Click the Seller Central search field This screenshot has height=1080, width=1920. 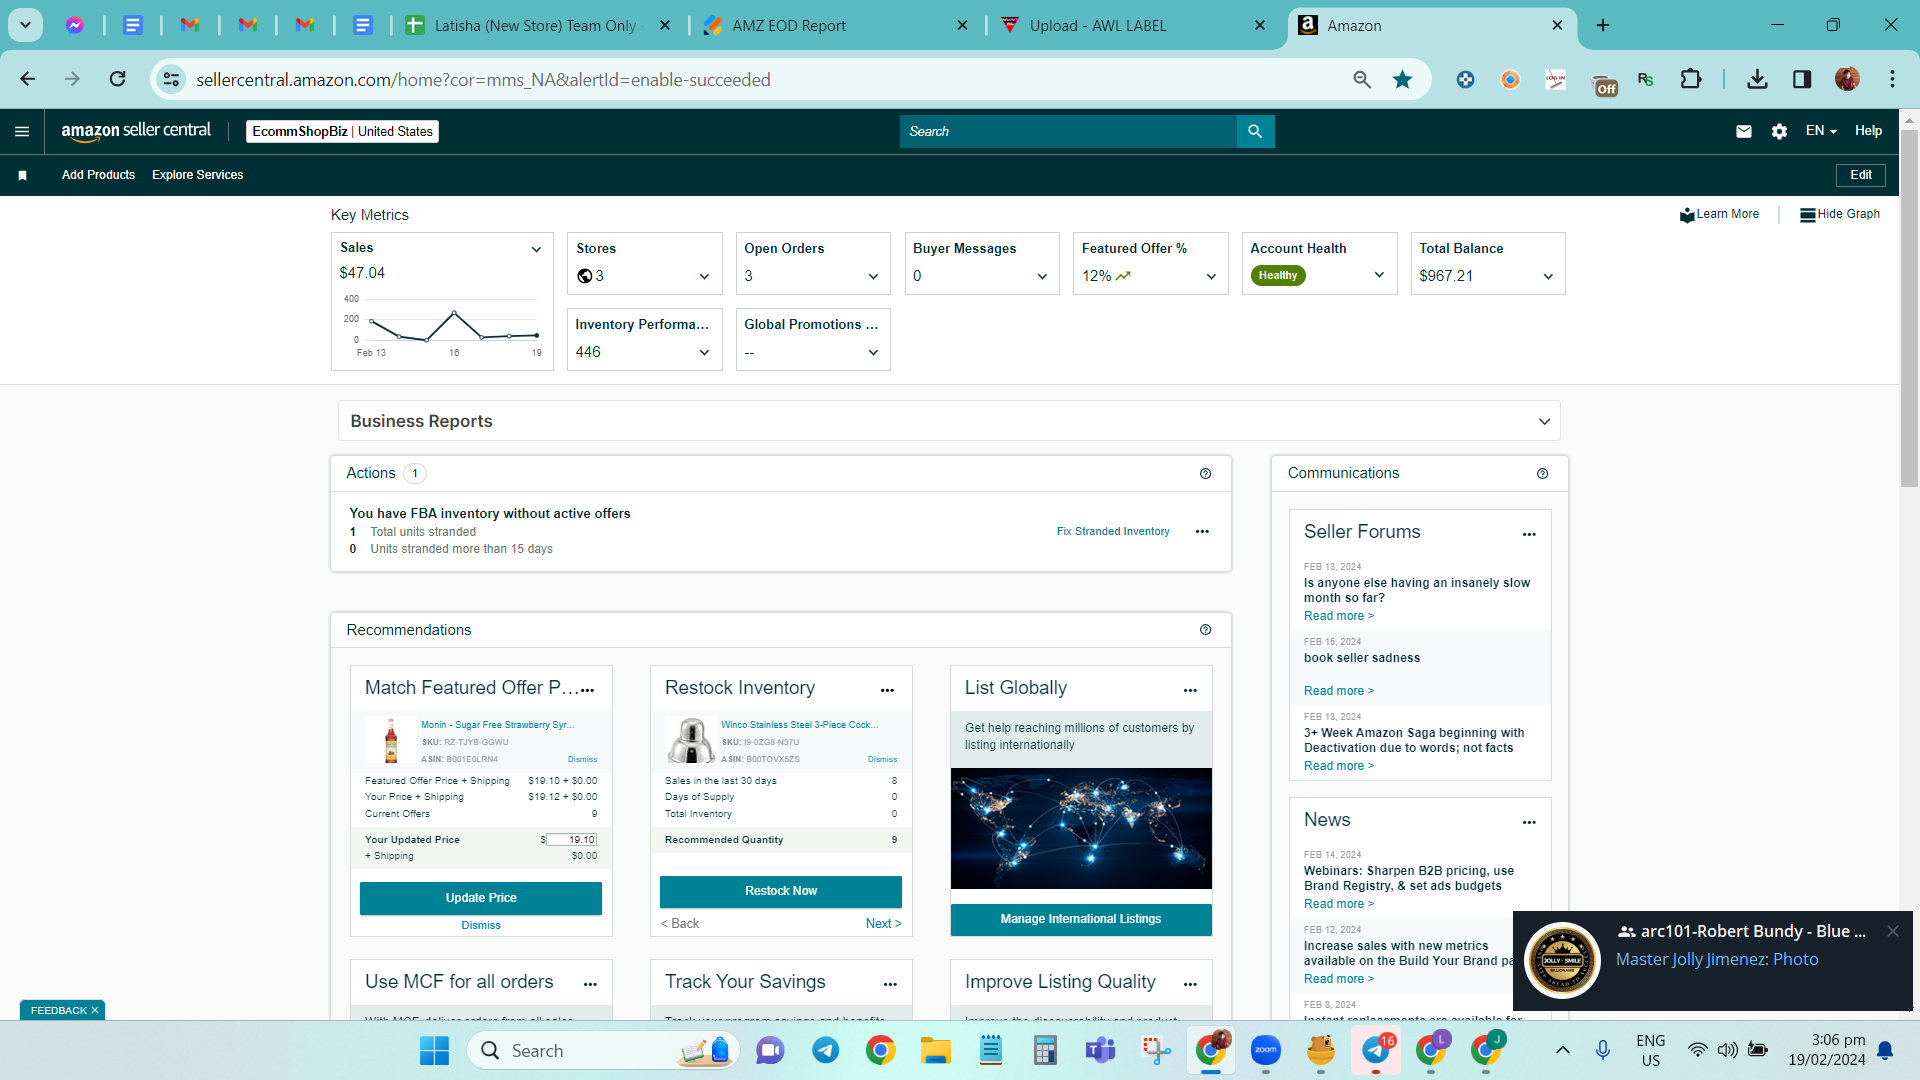[1068, 131]
